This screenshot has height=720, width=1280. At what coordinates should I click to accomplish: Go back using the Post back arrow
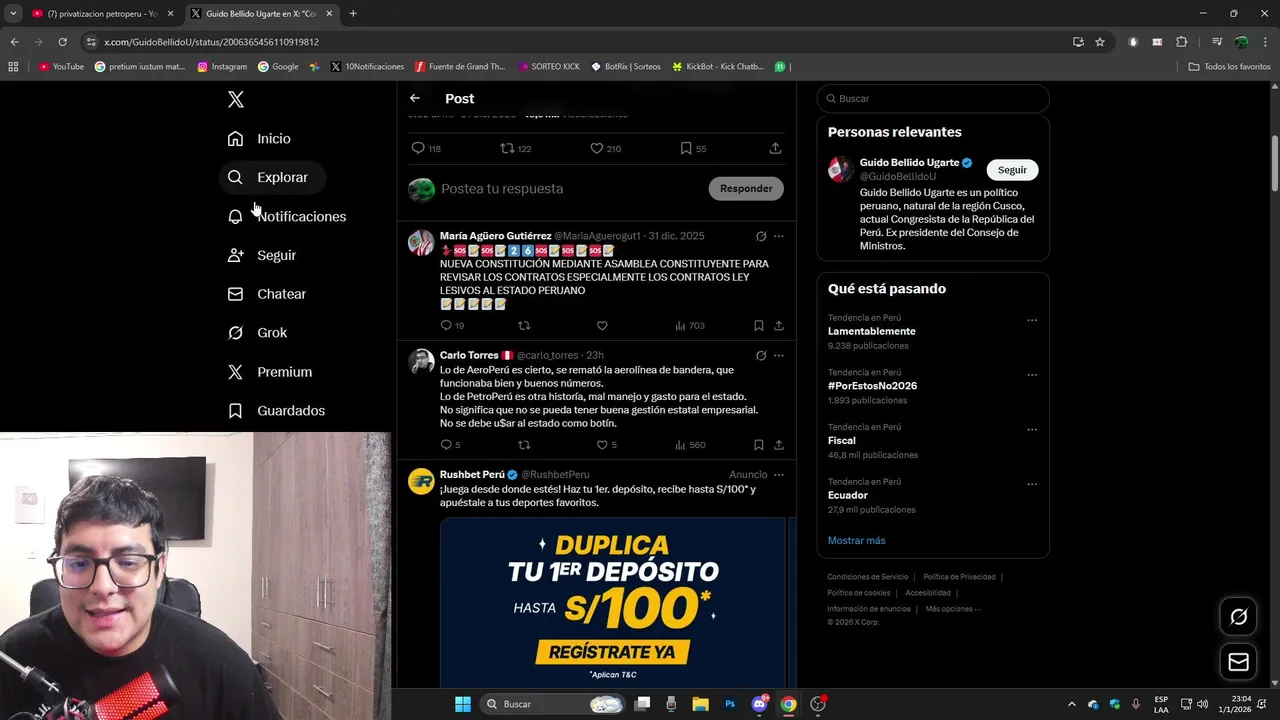click(415, 98)
